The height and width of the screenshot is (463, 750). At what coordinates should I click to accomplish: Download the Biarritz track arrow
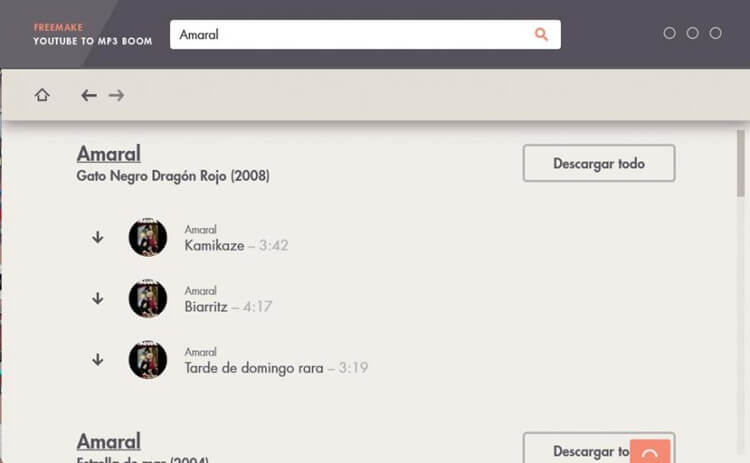(98, 298)
